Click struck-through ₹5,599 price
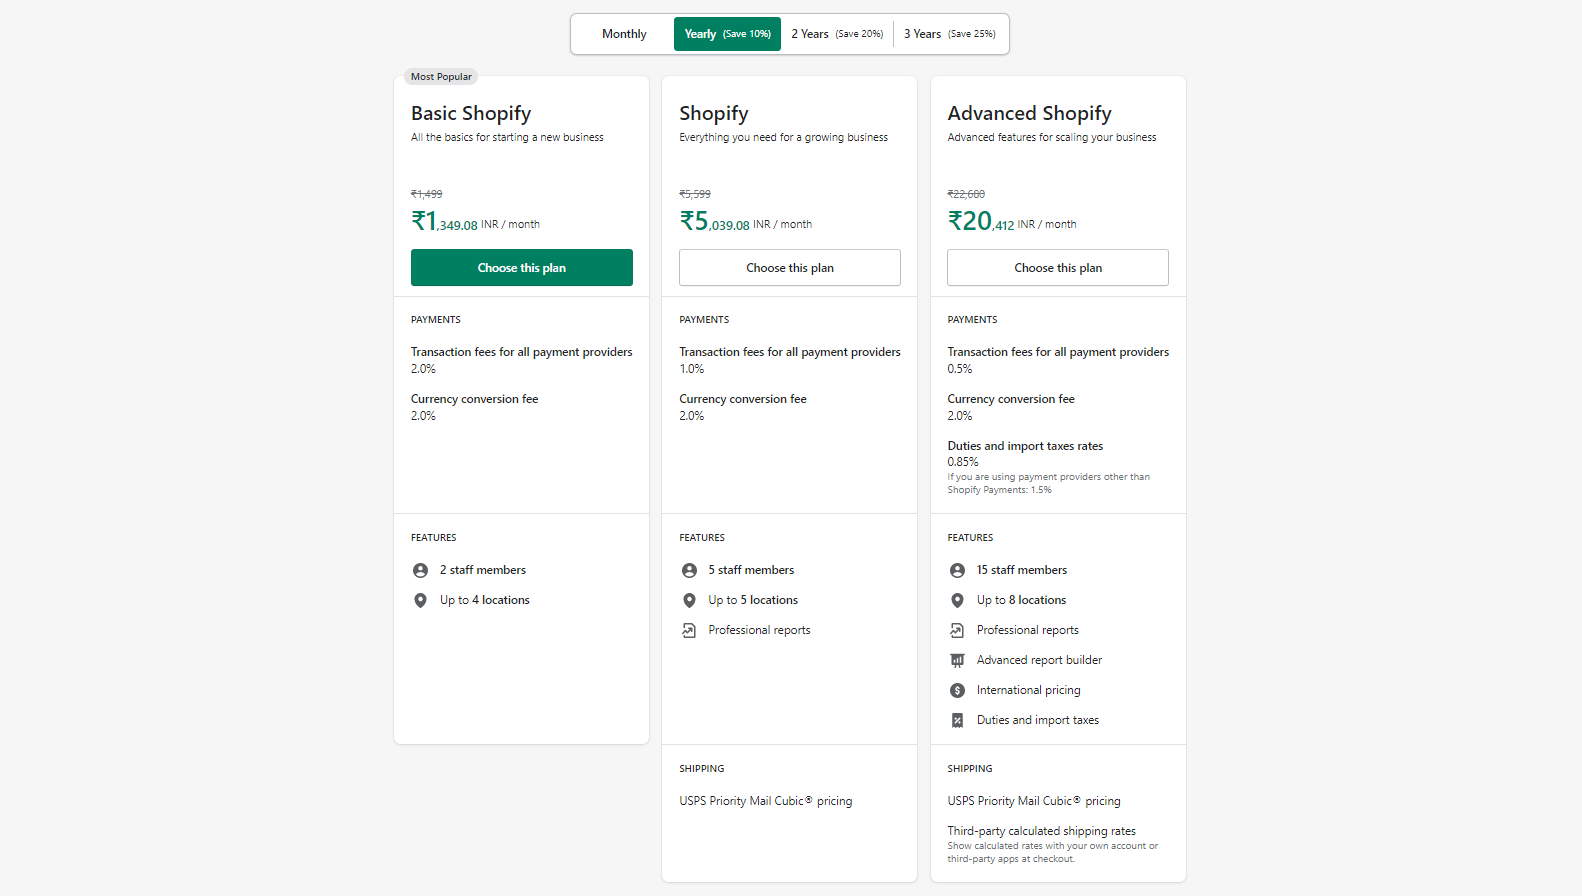 click(695, 194)
